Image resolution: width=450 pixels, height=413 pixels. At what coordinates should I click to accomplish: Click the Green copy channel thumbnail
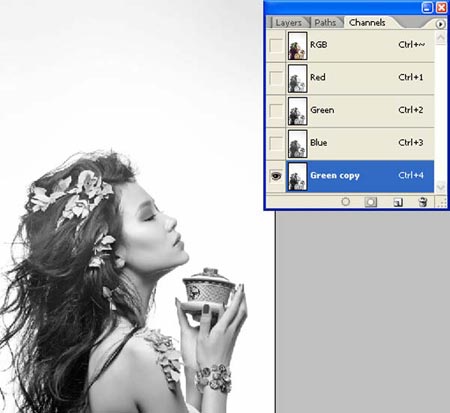tap(297, 176)
